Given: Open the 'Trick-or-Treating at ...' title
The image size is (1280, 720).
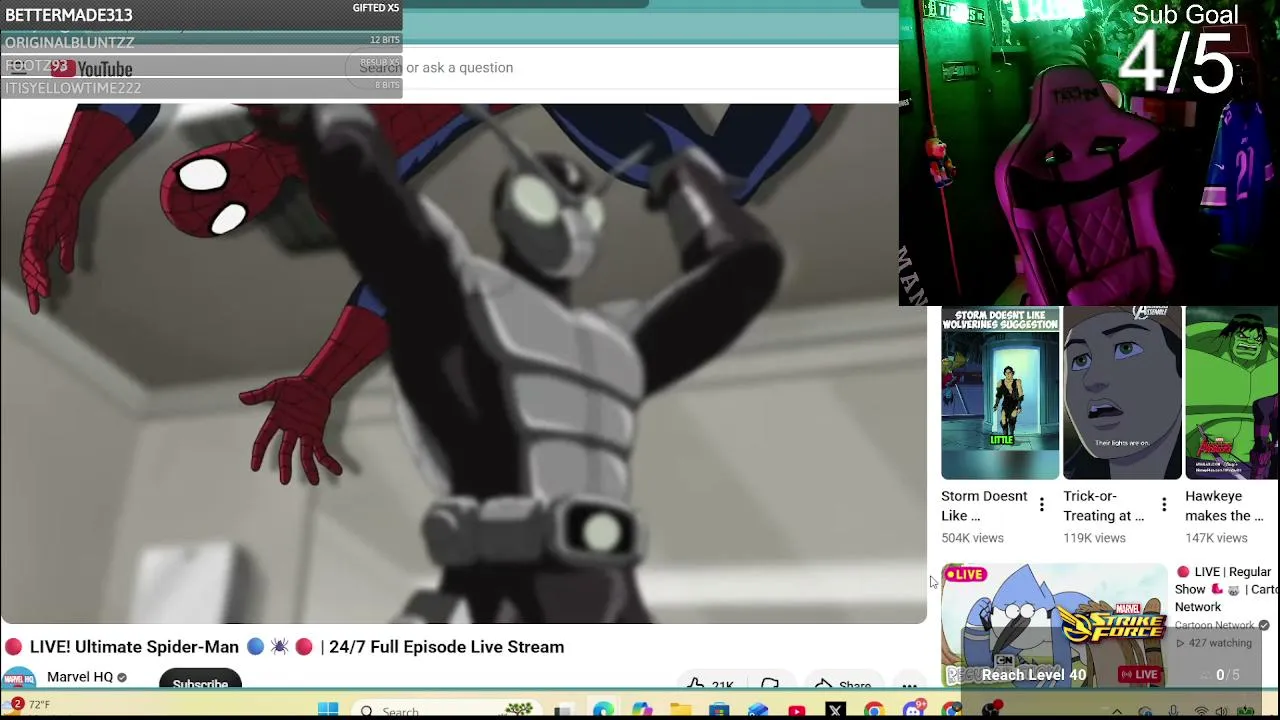Looking at the screenshot, I should click(1104, 506).
